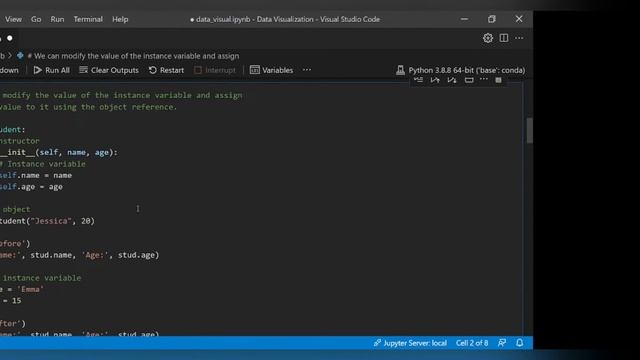Click the delete cell icon in cell toolbar
Viewport: 640px width, 360px height.
pyautogui.click(x=498, y=80)
